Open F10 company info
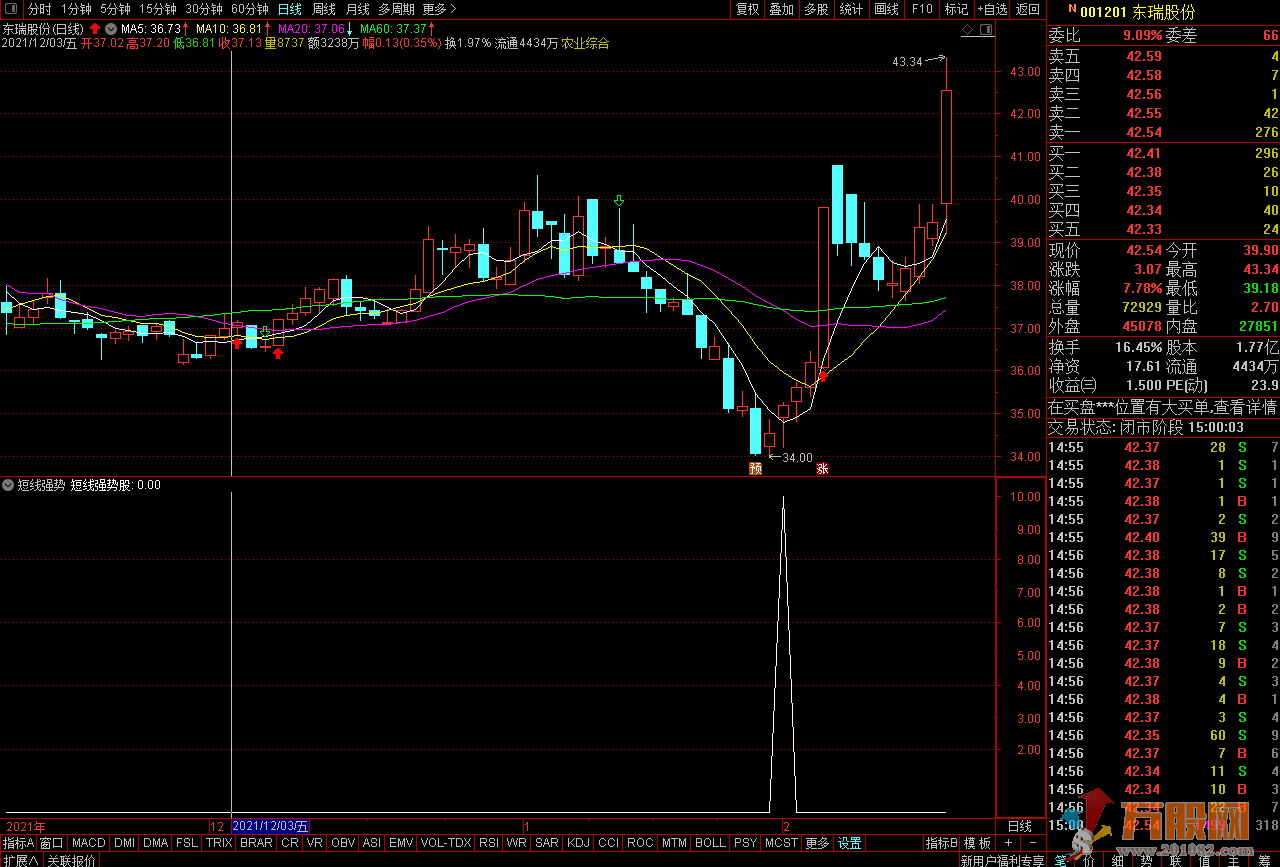The height and width of the screenshot is (867, 1280). [x=922, y=9]
